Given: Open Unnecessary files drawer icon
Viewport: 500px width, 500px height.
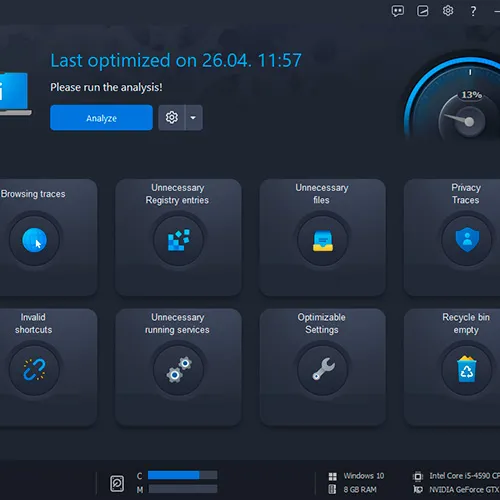Looking at the screenshot, I should (322, 240).
